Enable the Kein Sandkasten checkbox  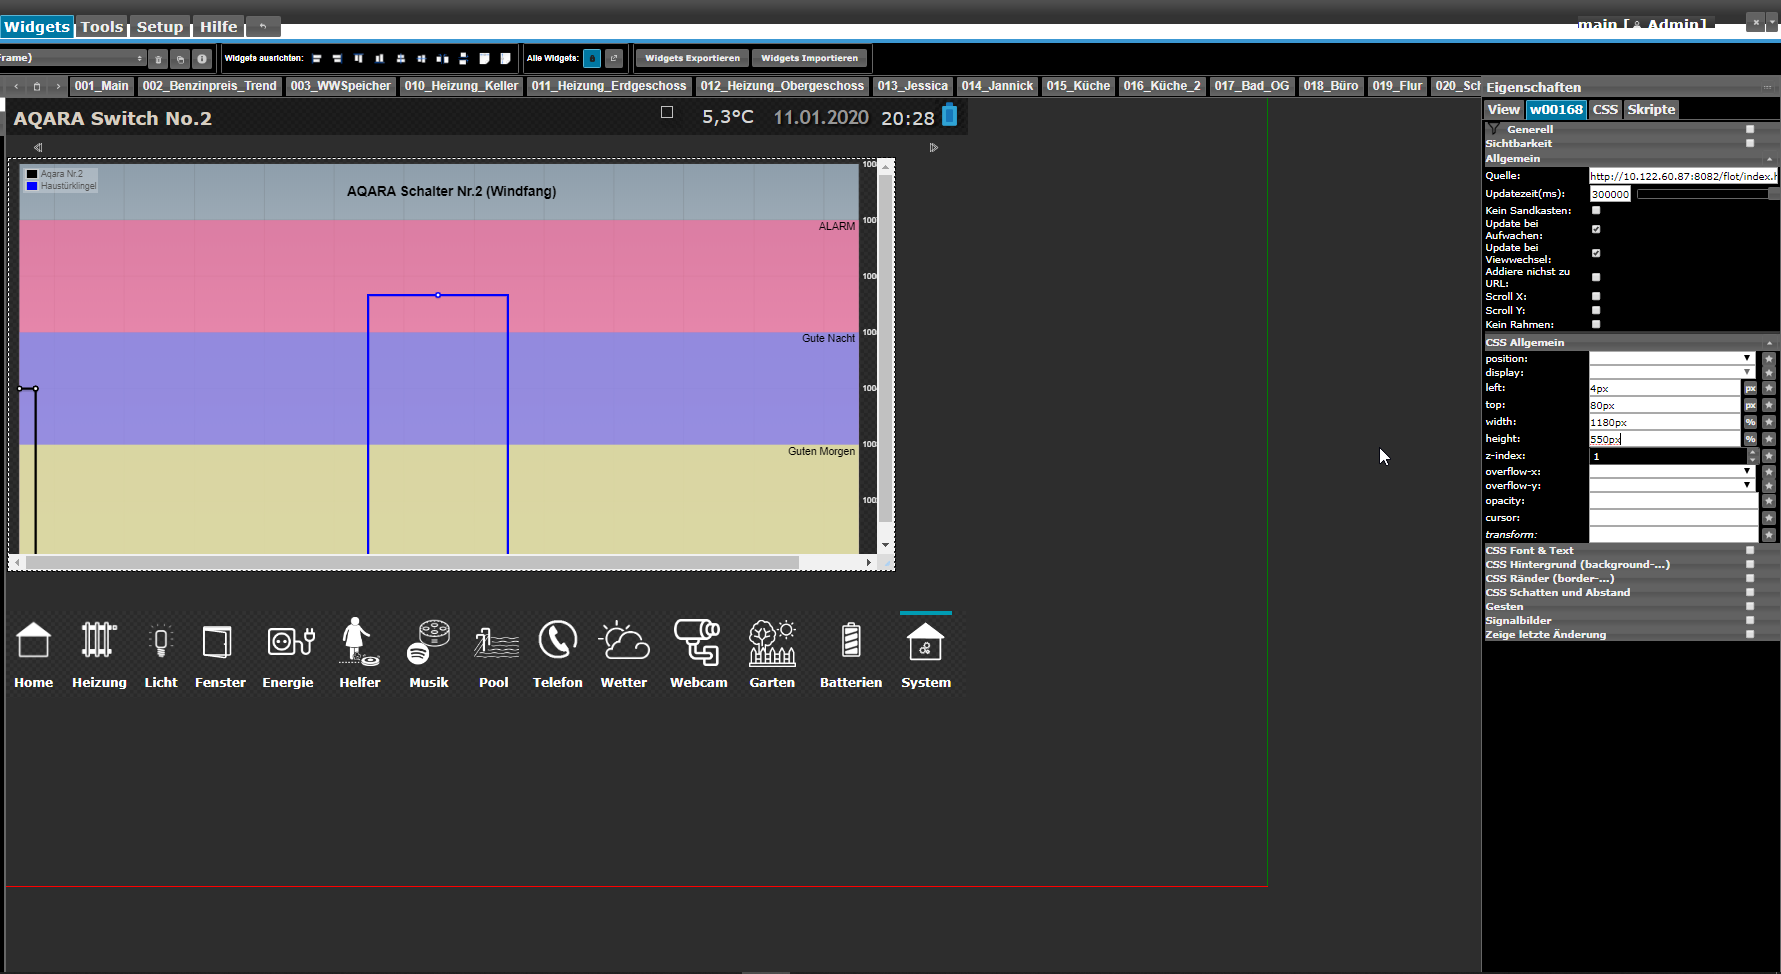(1596, 210)
